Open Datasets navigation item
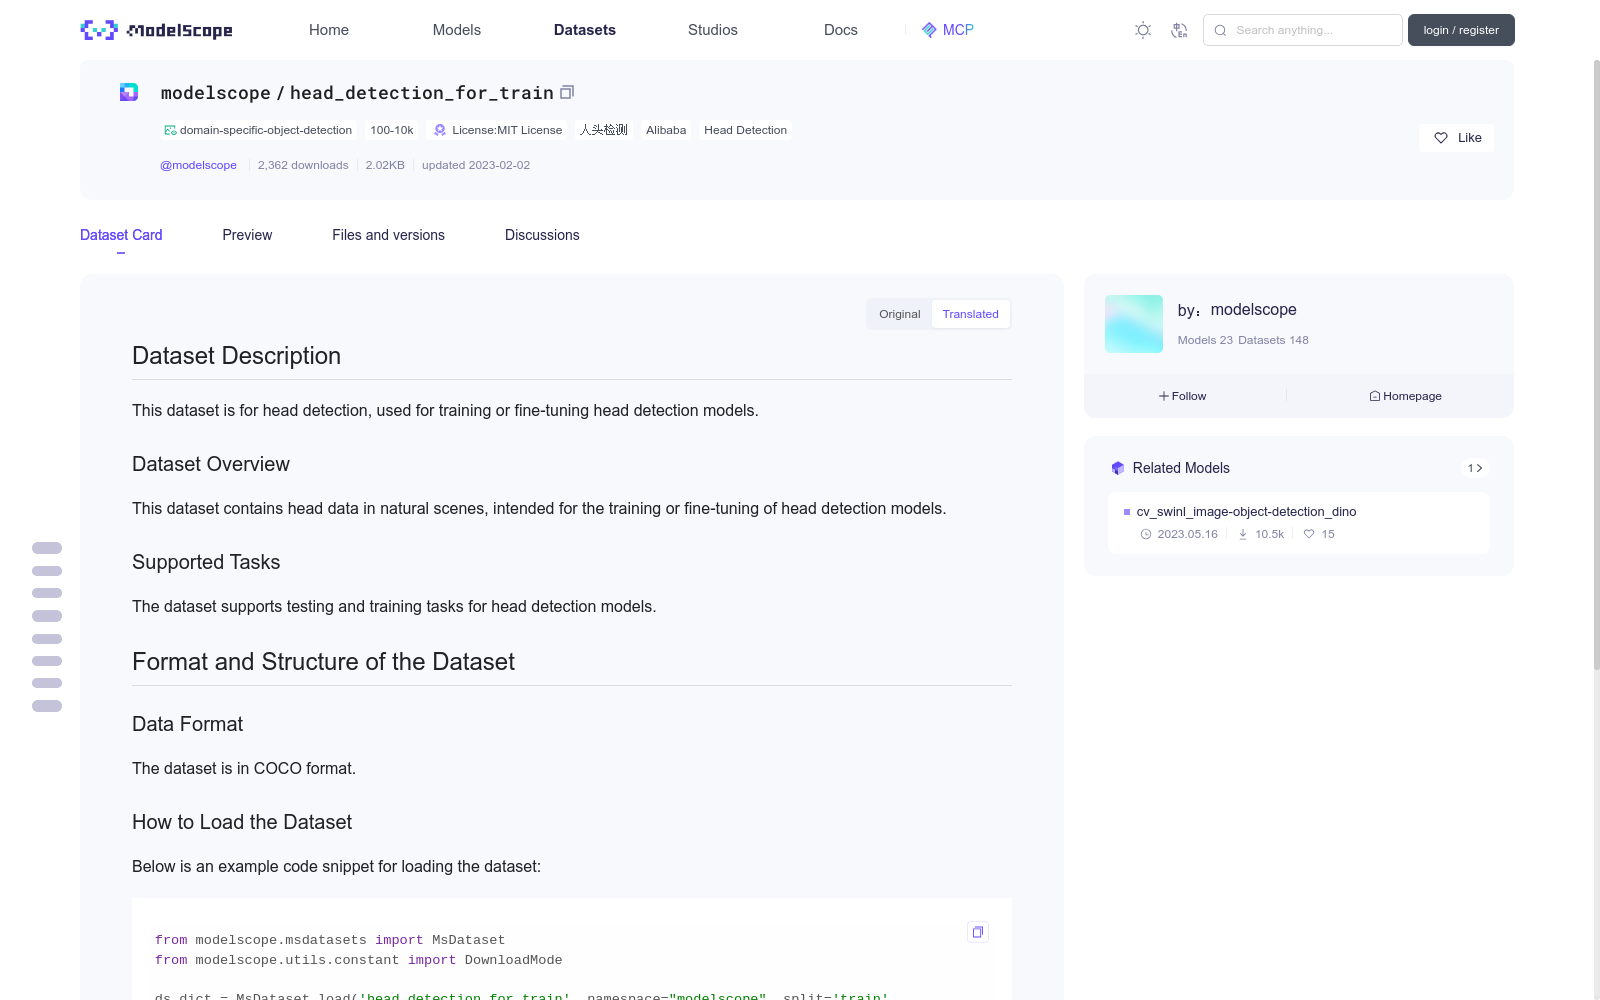 pyautogui.click(x=585, y=30)
